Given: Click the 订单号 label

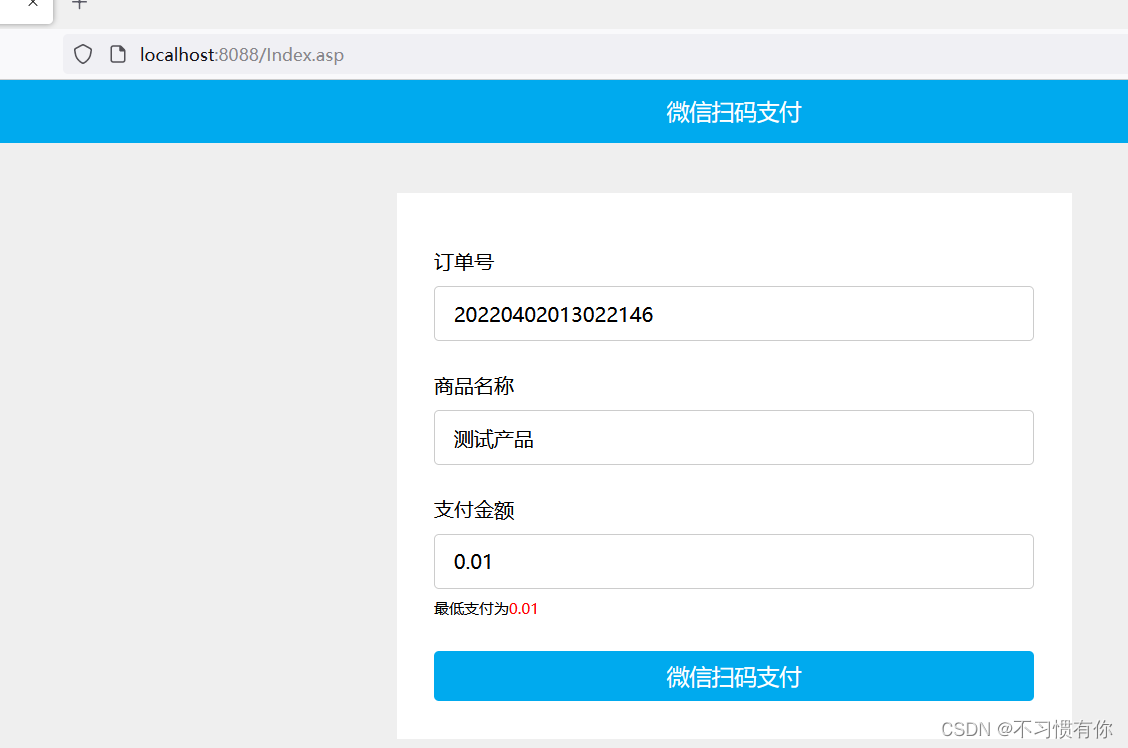Looking at the screenshot, I should pos(463,262).
